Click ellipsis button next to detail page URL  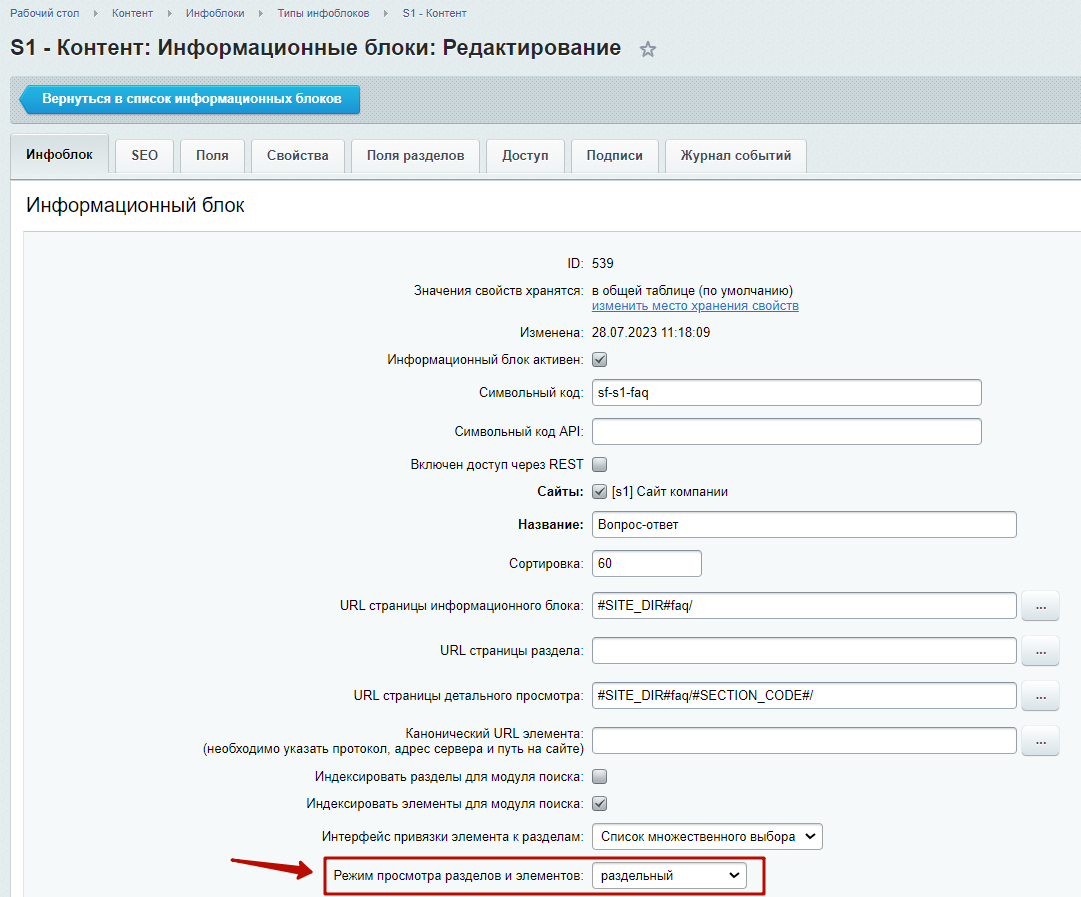point(1039,695)
